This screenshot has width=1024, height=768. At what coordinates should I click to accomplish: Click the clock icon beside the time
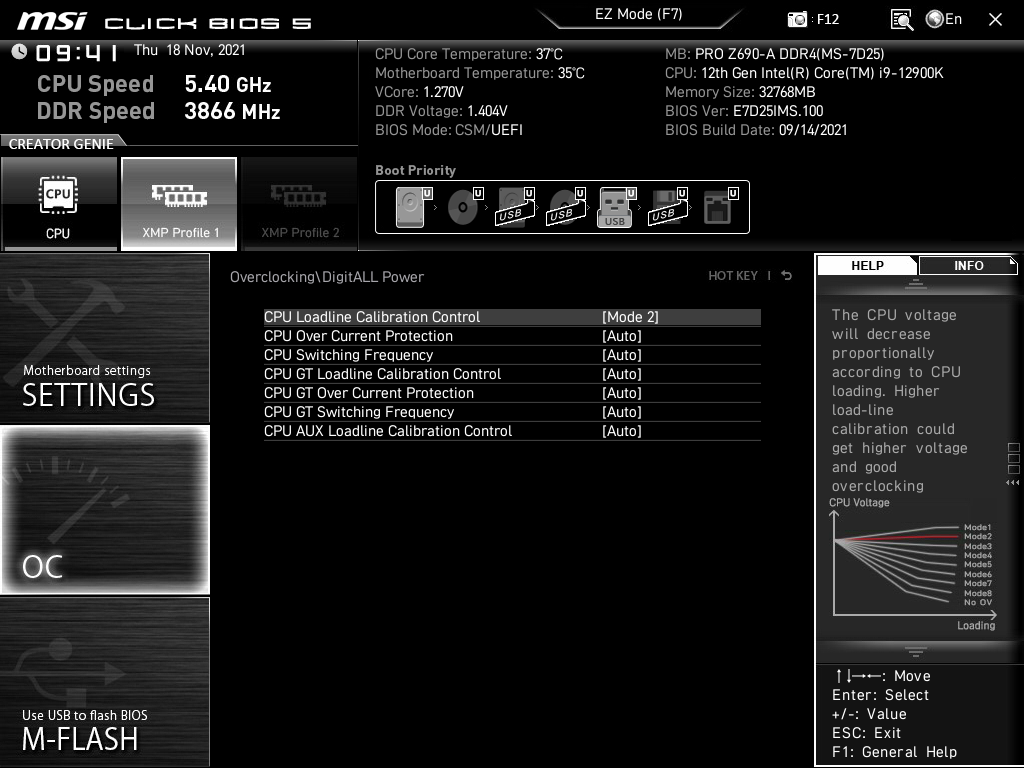pos(20,51)
